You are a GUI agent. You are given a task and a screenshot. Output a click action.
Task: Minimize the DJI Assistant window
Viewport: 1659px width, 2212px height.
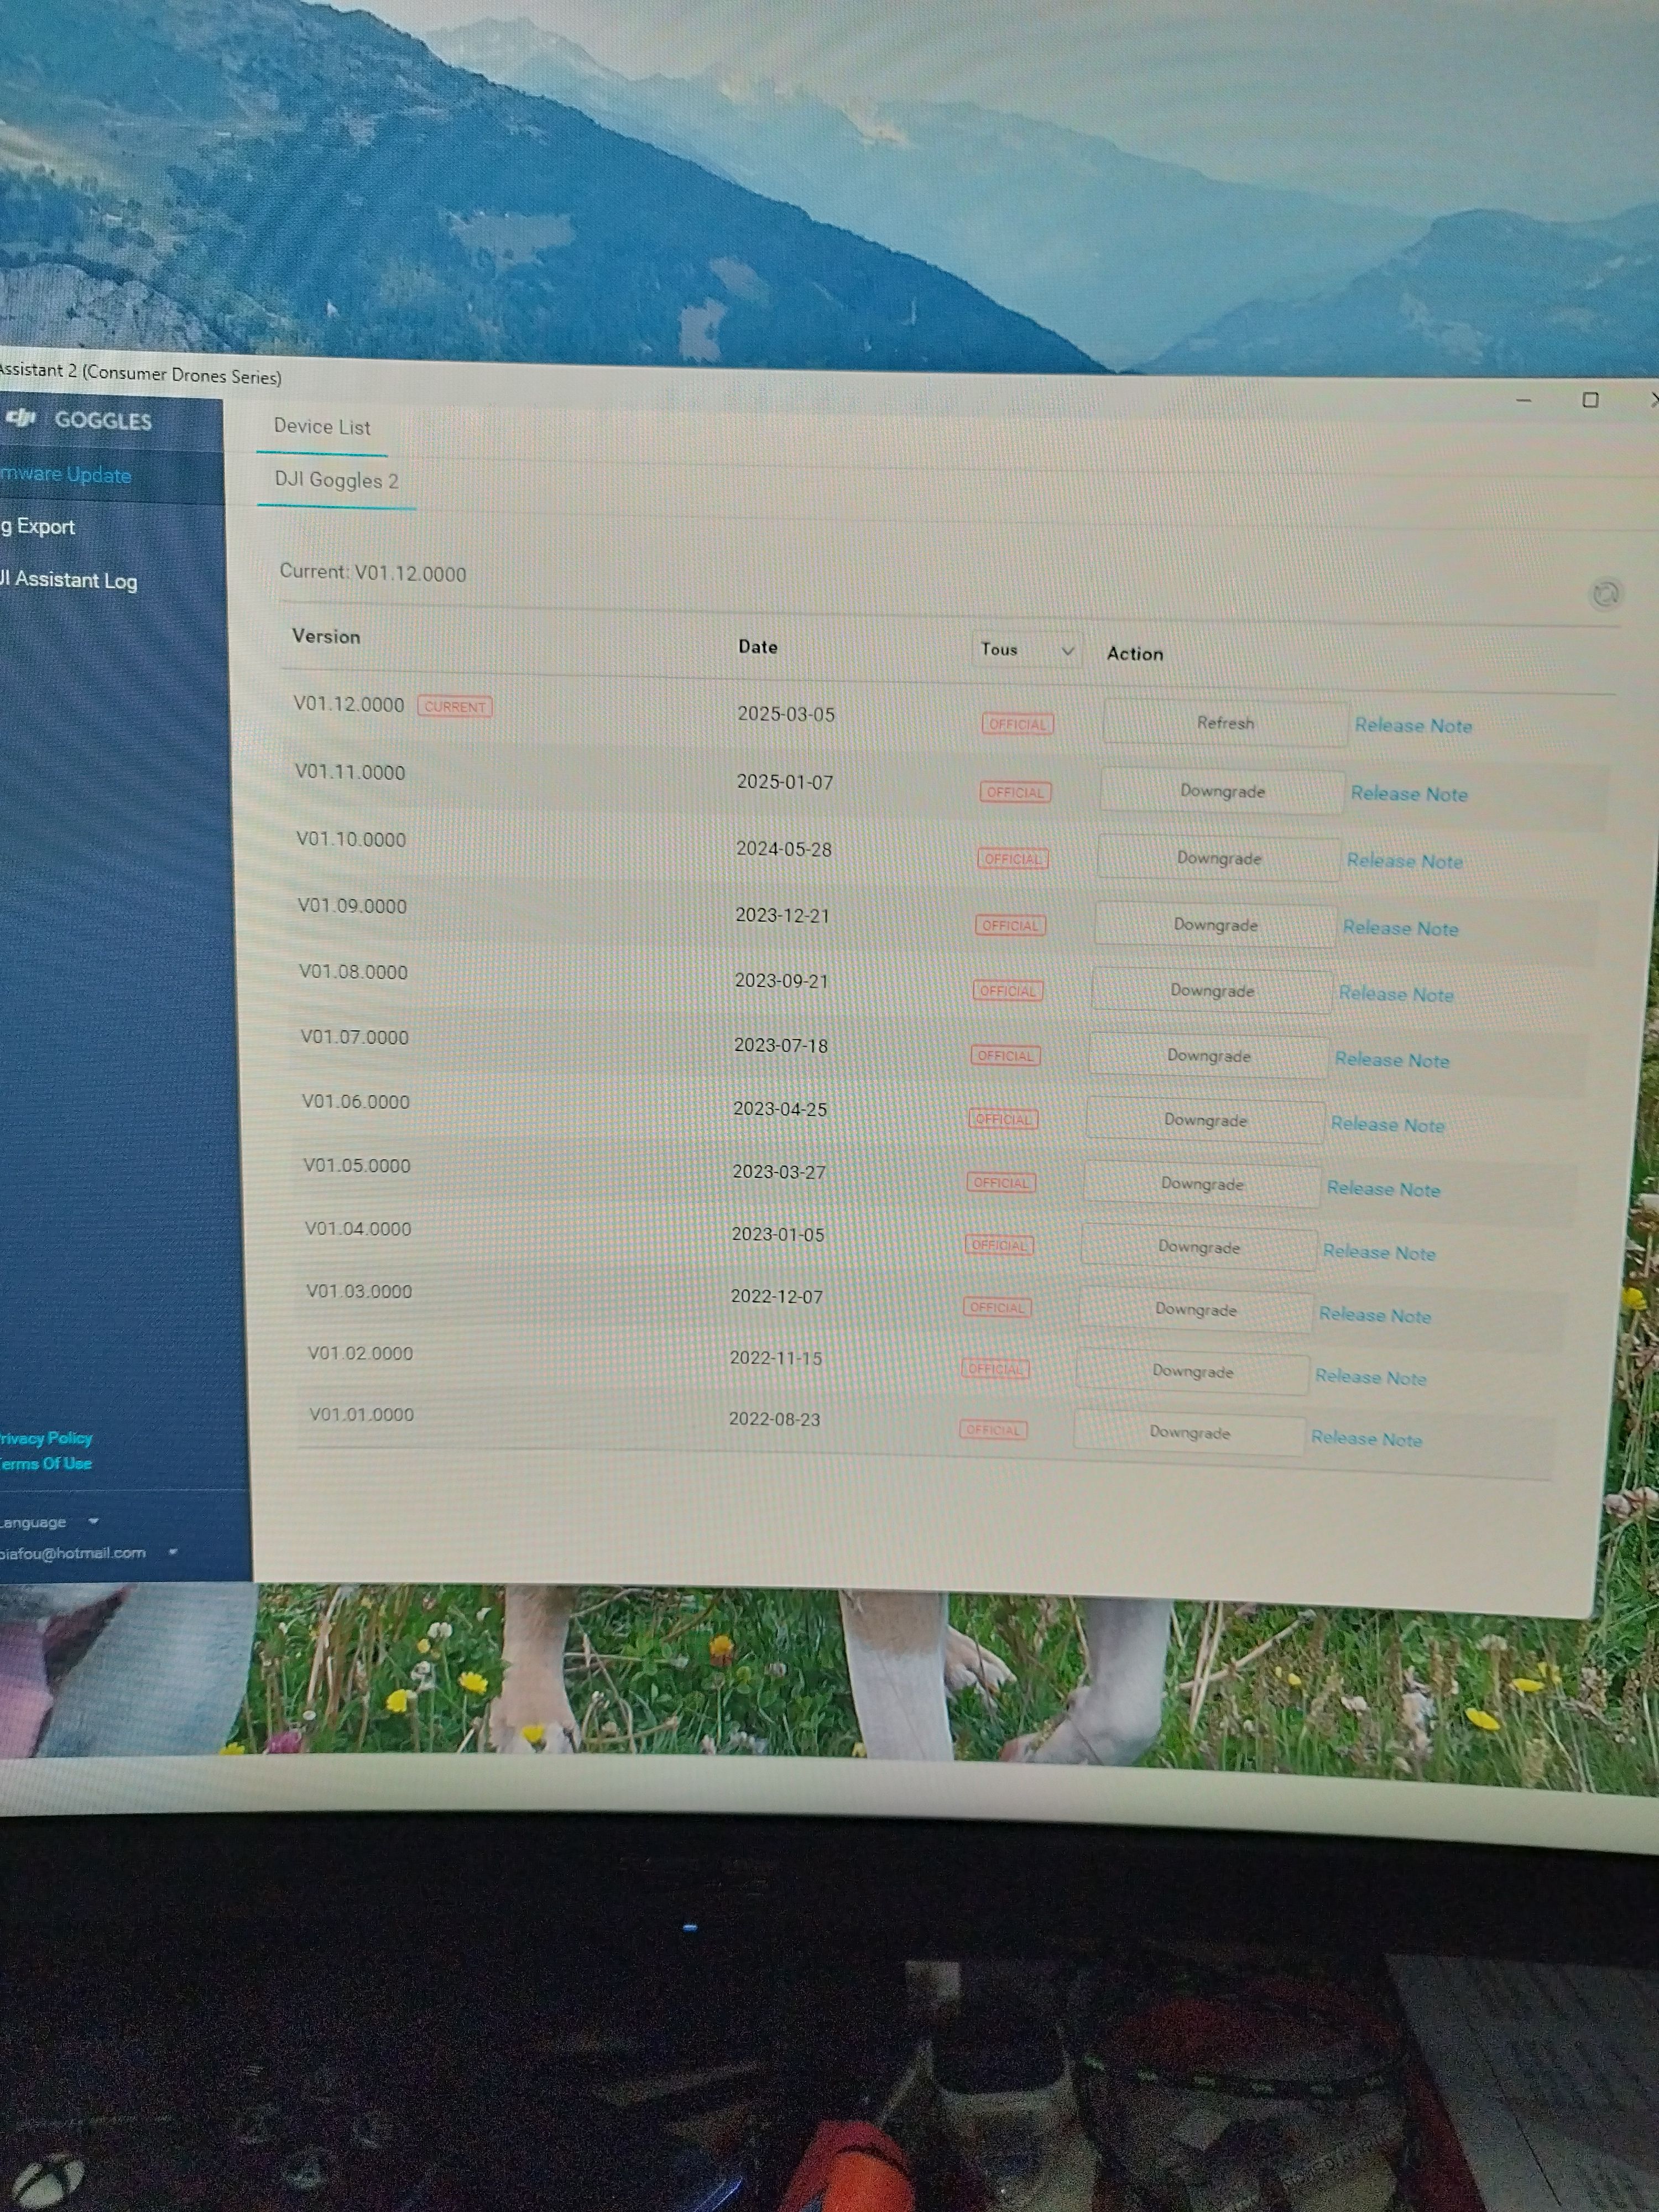[1523, 400]
